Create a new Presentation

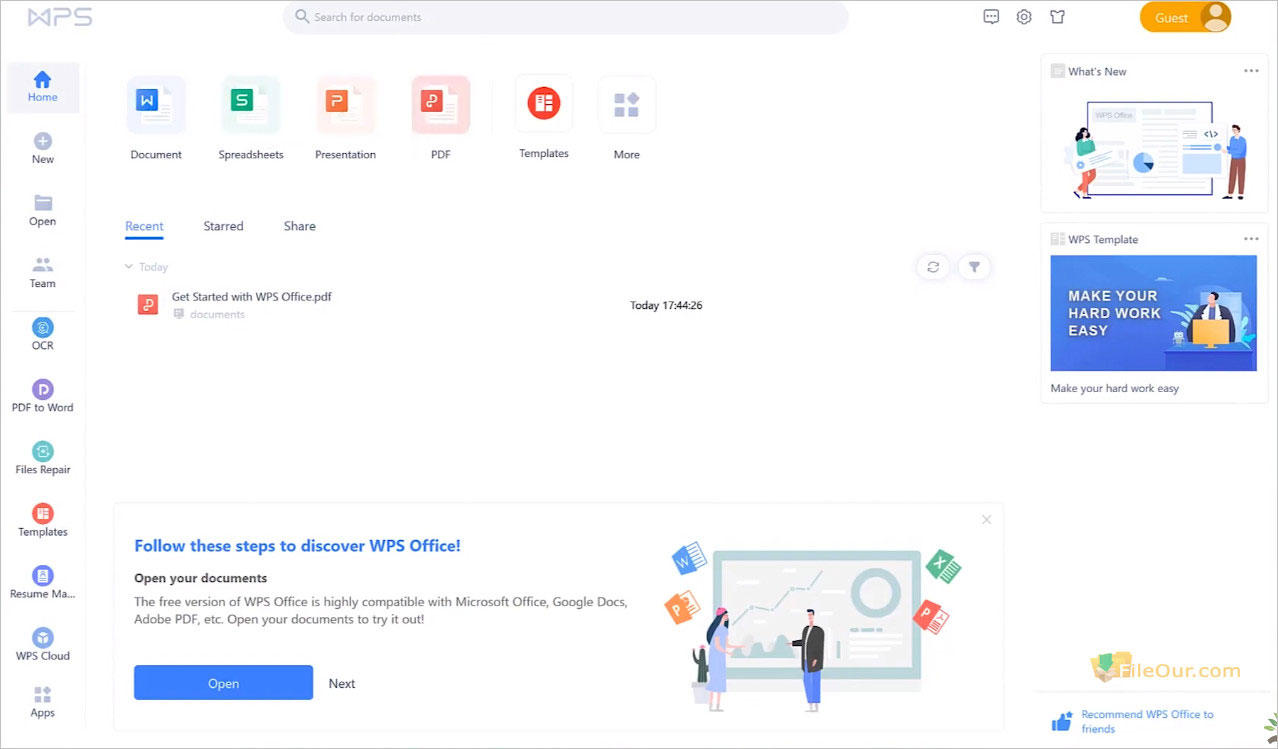[346, 105]
